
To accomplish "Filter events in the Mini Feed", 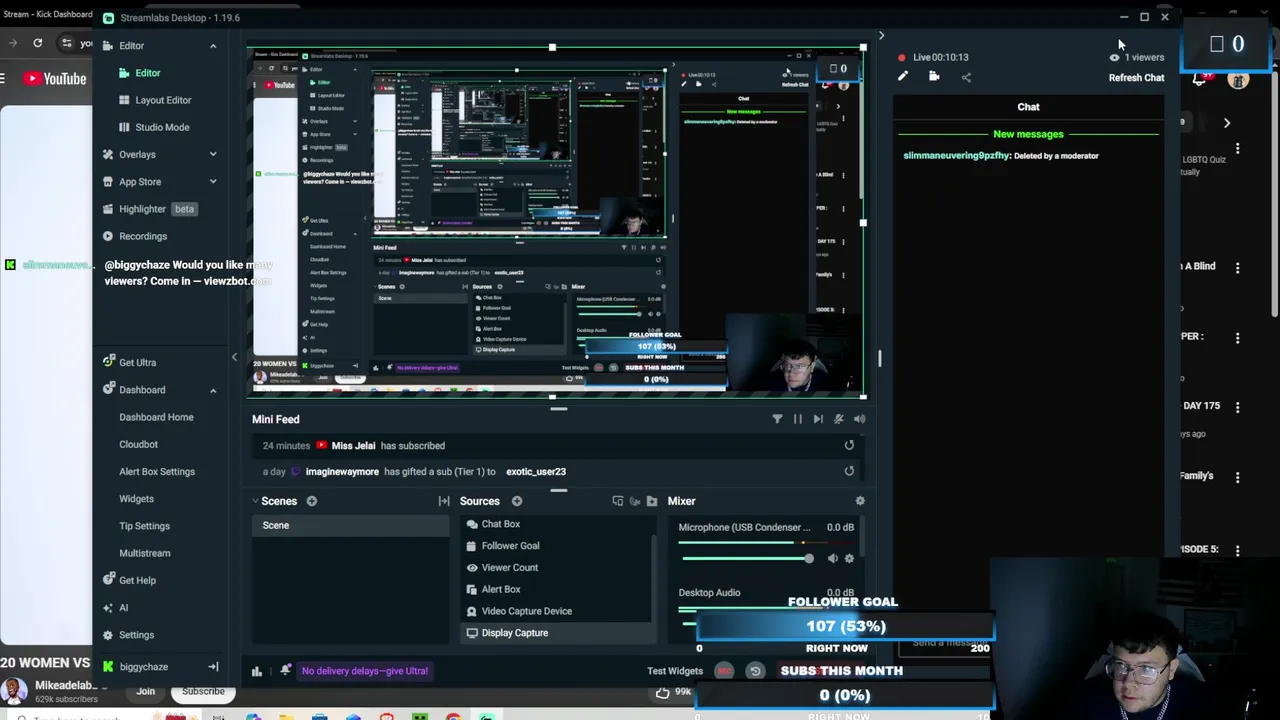I will click(777, 419).
